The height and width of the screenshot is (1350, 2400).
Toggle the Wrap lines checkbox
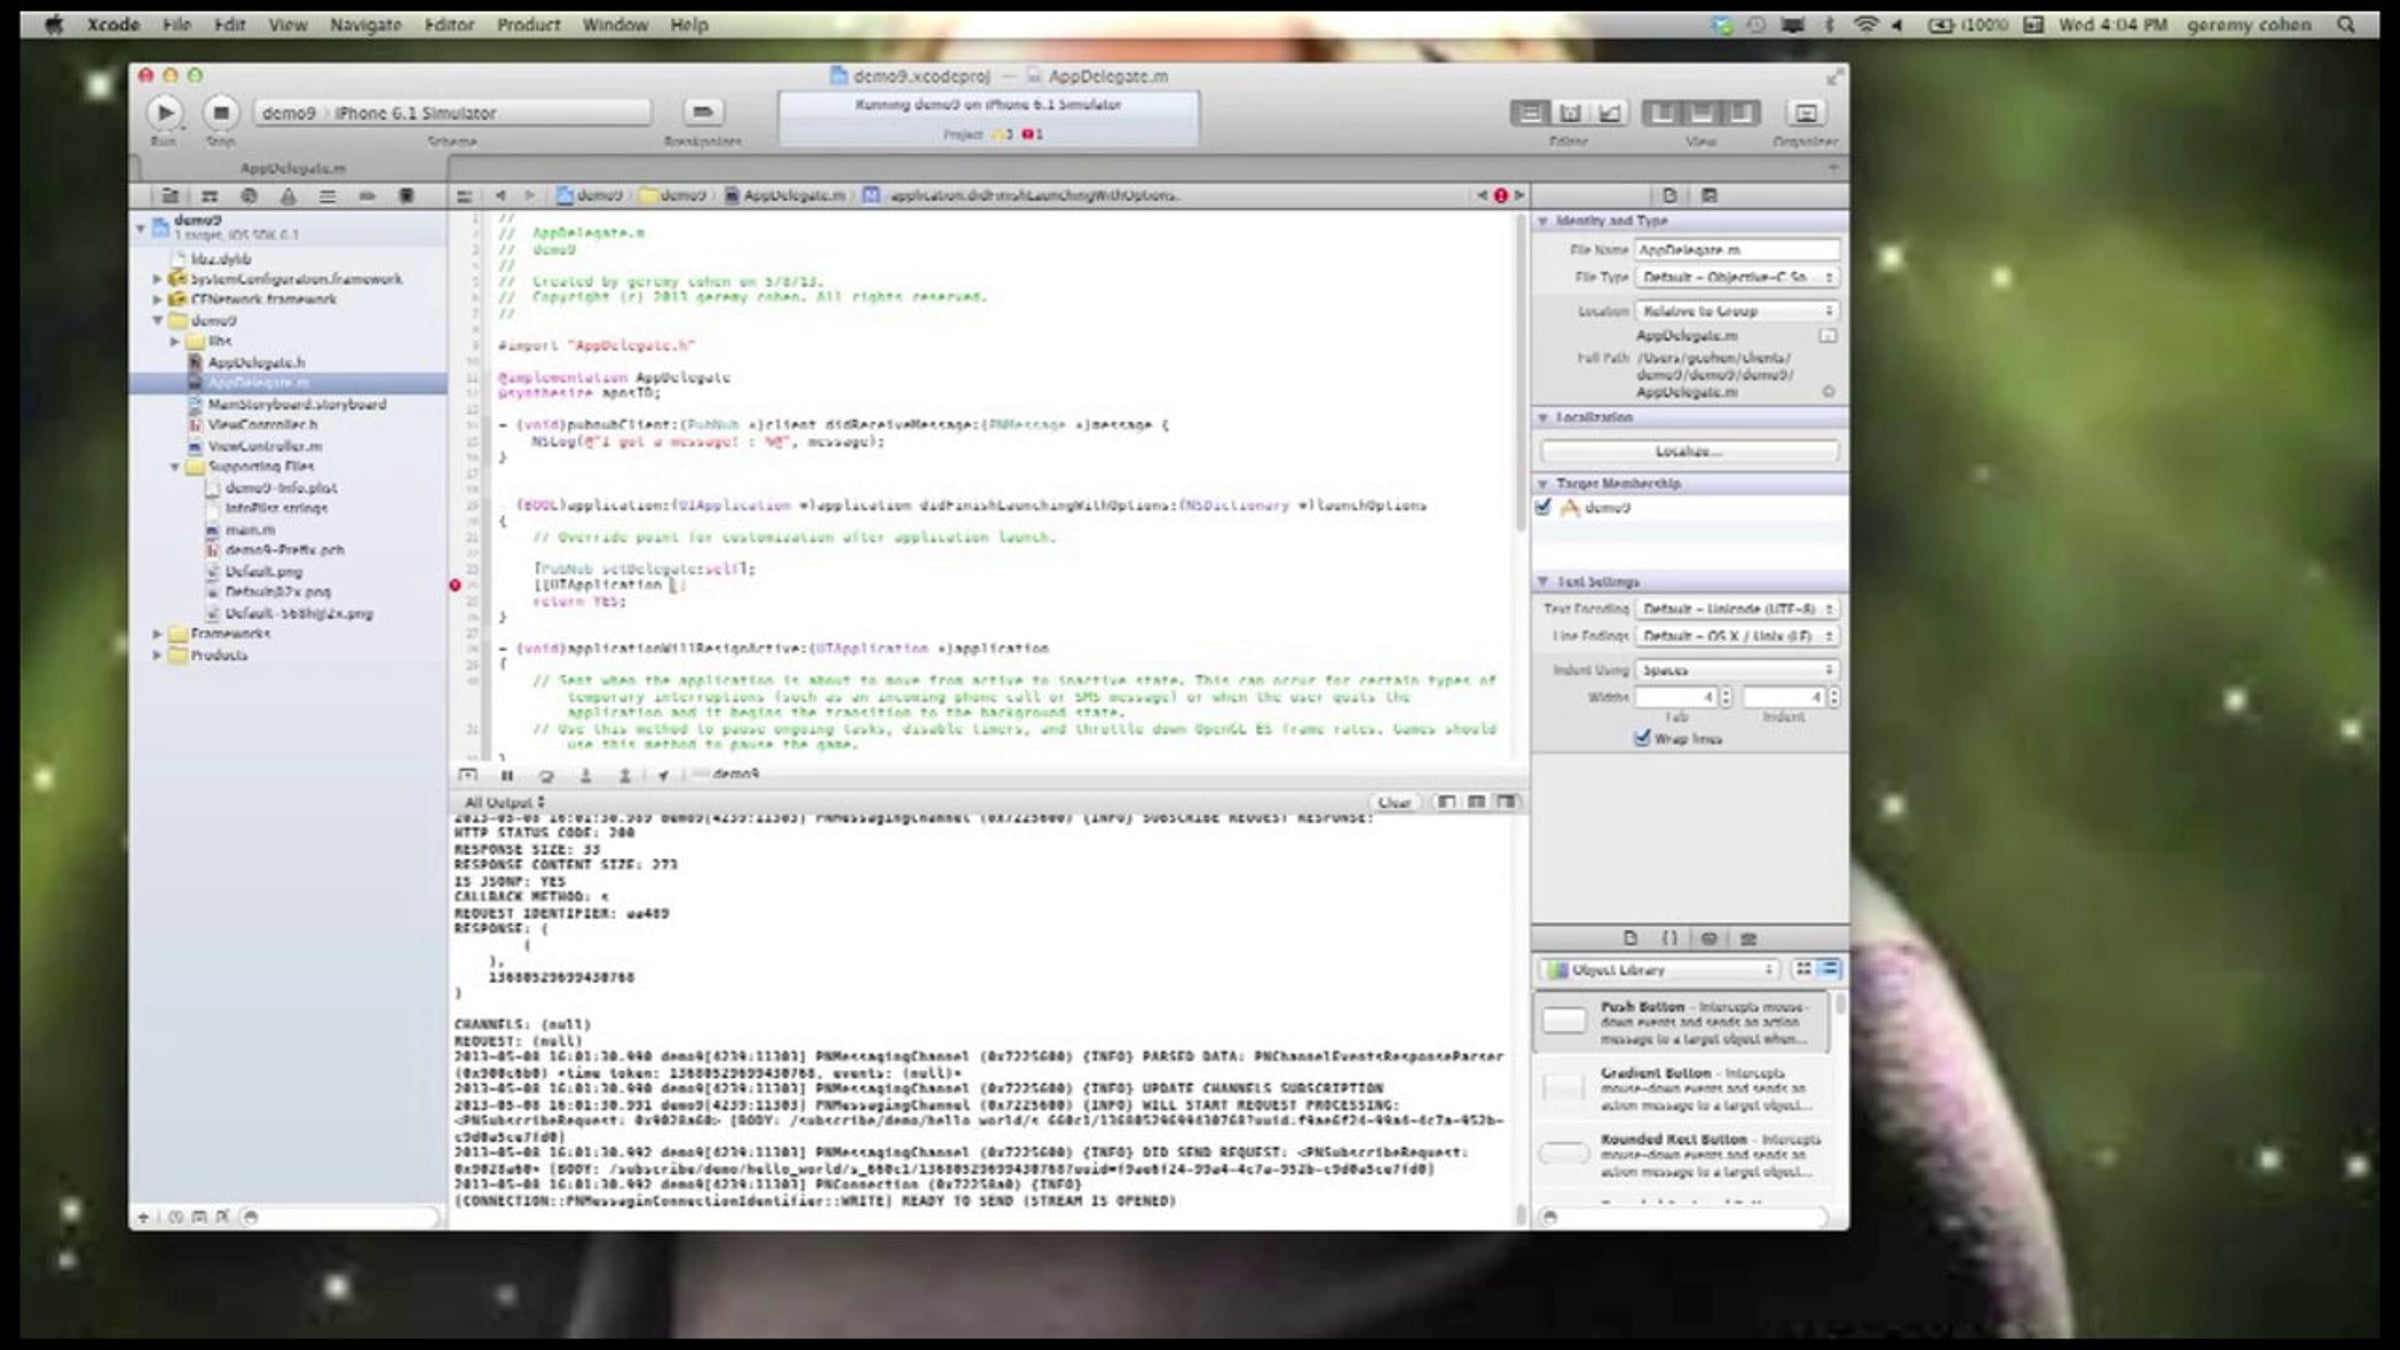point(1641,738)
